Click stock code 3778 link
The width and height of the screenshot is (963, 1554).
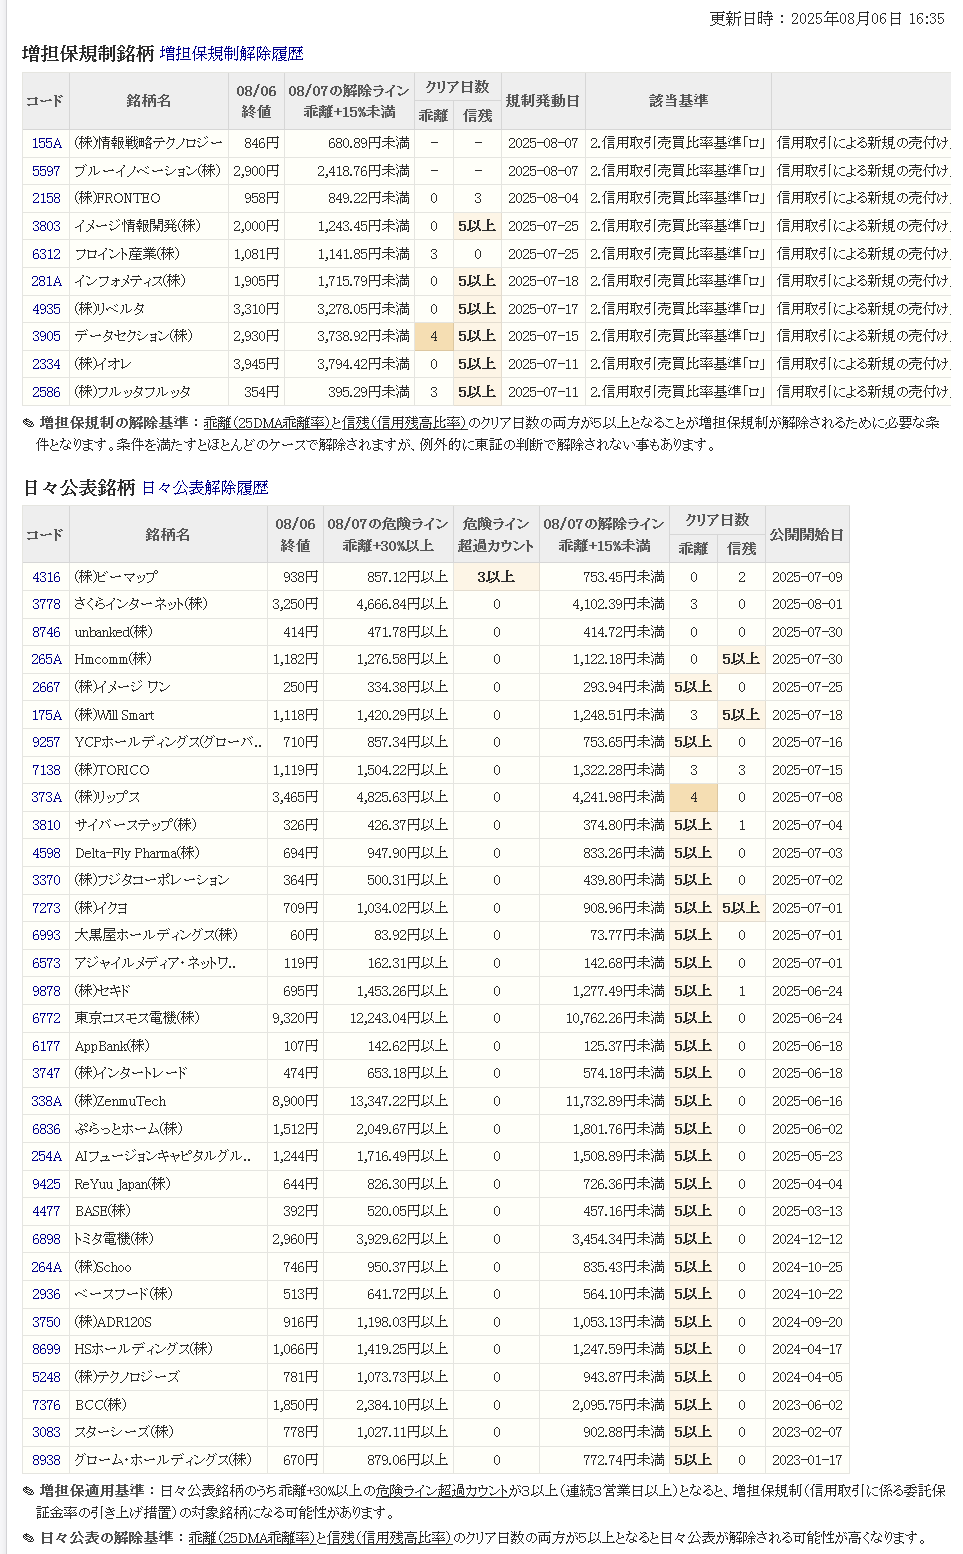pos(46,604)
